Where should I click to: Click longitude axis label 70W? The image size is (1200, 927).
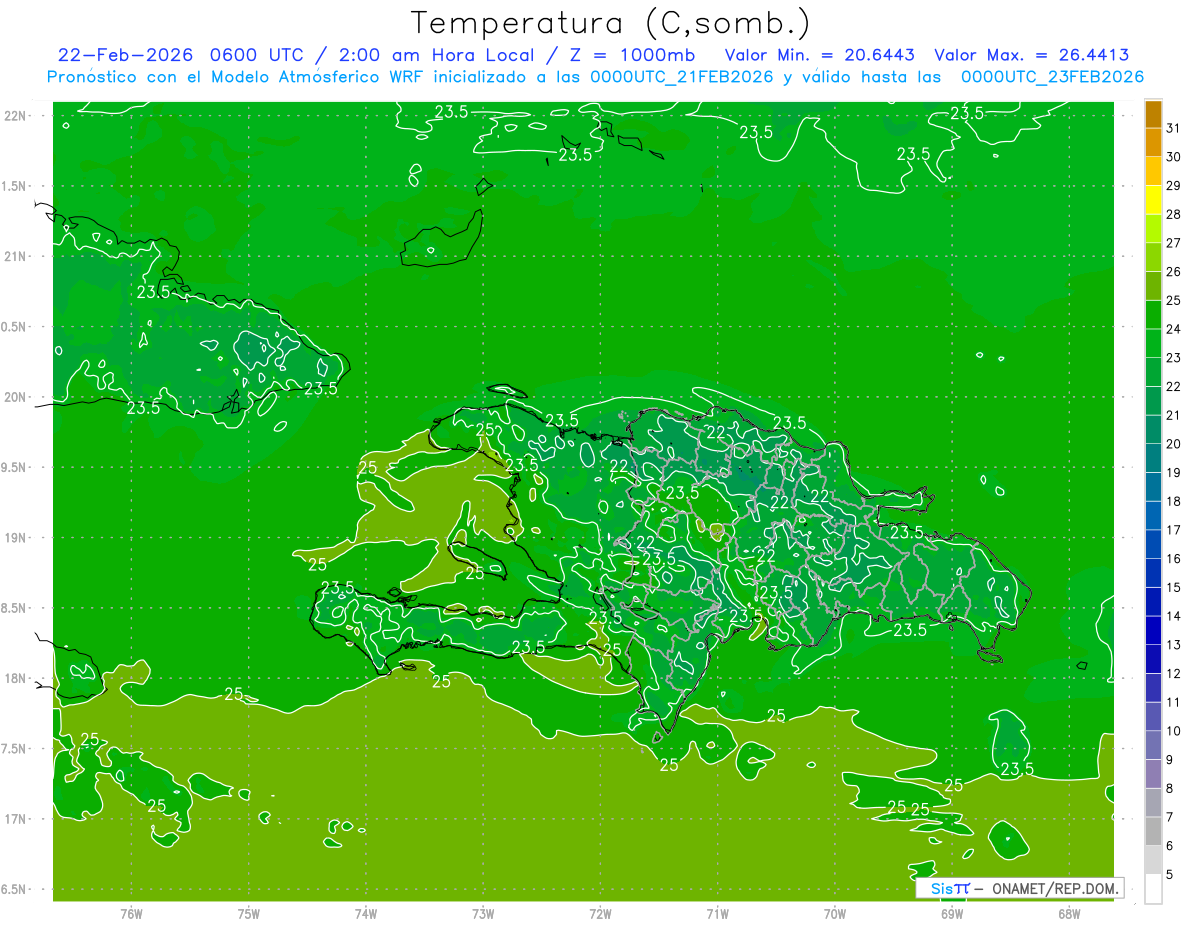[x=835, y=913]
